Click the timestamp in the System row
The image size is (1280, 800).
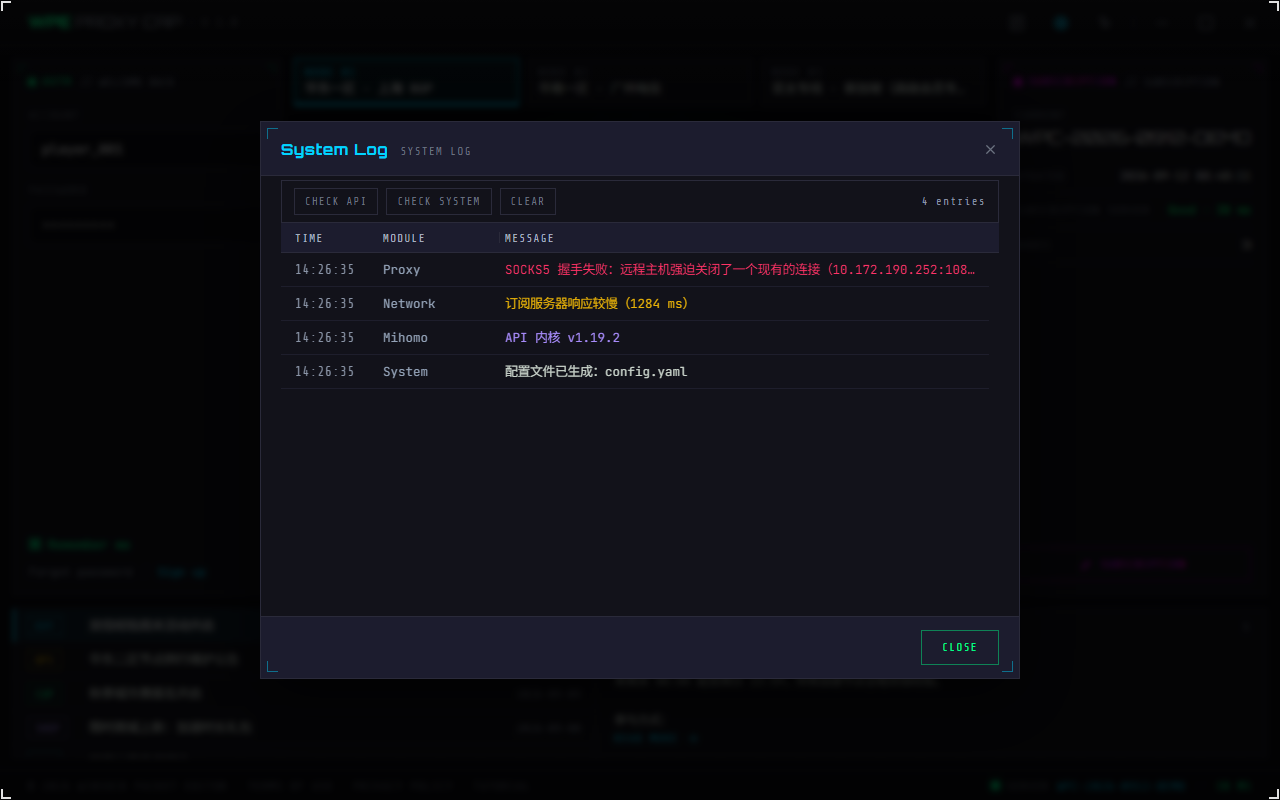coord(325,372)
